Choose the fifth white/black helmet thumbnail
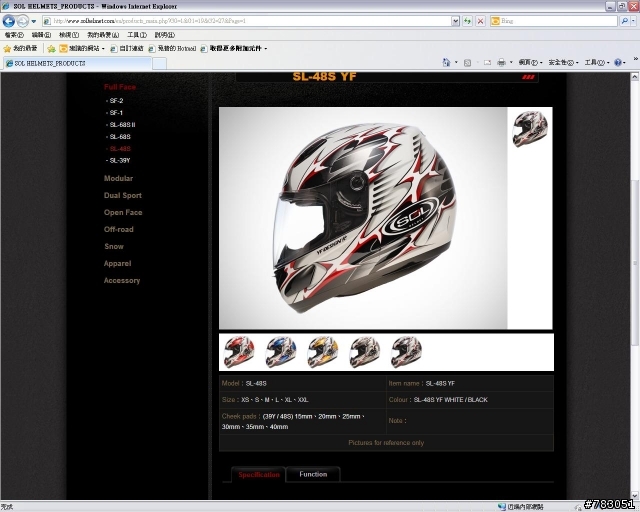This screenshot has width=640, height=512. coord(406,352)
